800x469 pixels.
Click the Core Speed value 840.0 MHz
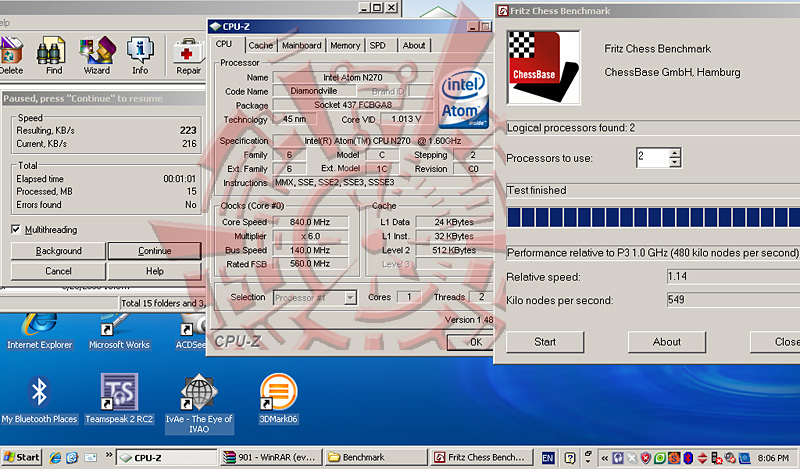tap(311, 222)
